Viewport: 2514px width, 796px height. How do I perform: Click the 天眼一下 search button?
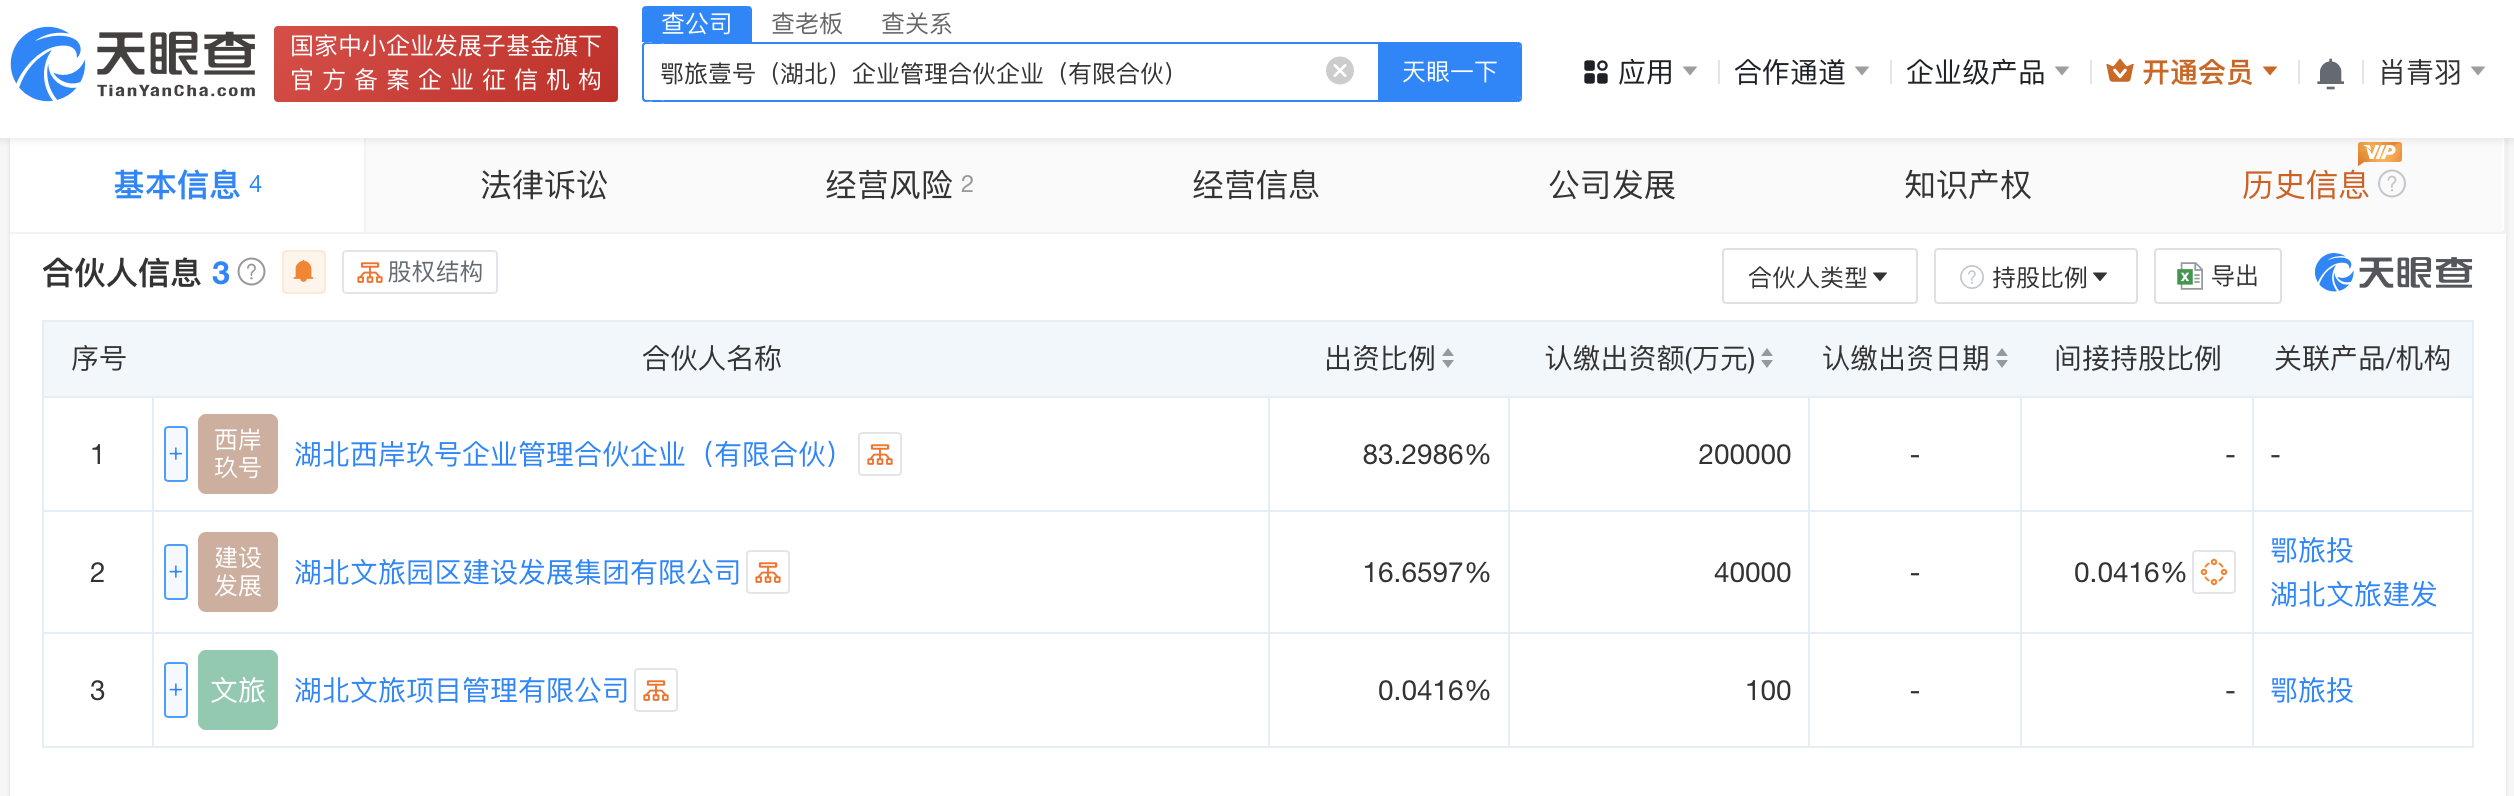pyautogui.click(x=1450, y=72)
